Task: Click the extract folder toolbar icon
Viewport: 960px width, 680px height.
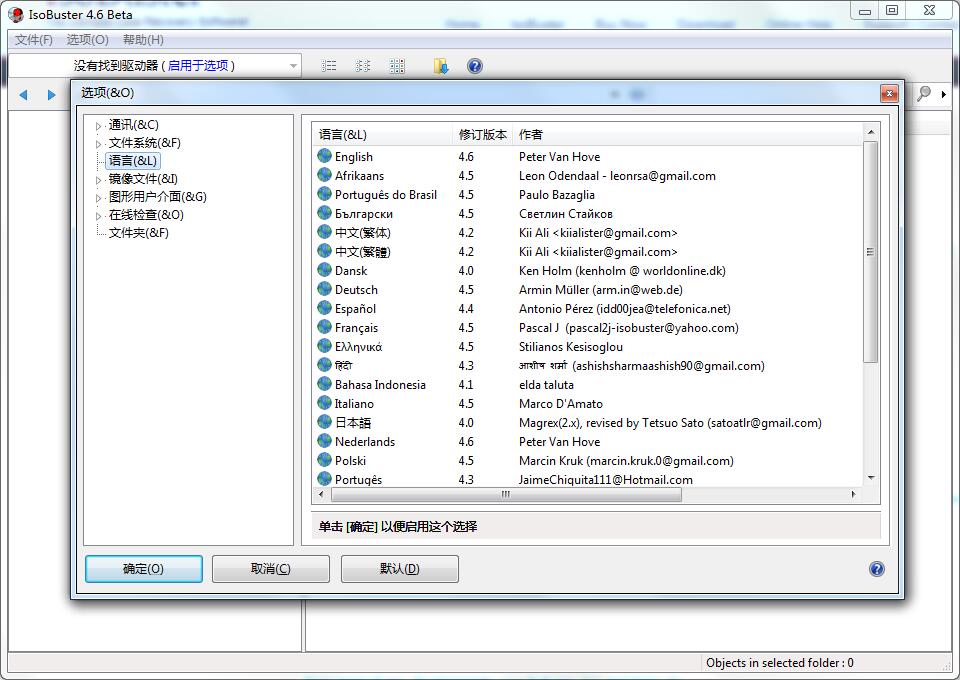Action: pyautogui.click(x=441, y=66)
